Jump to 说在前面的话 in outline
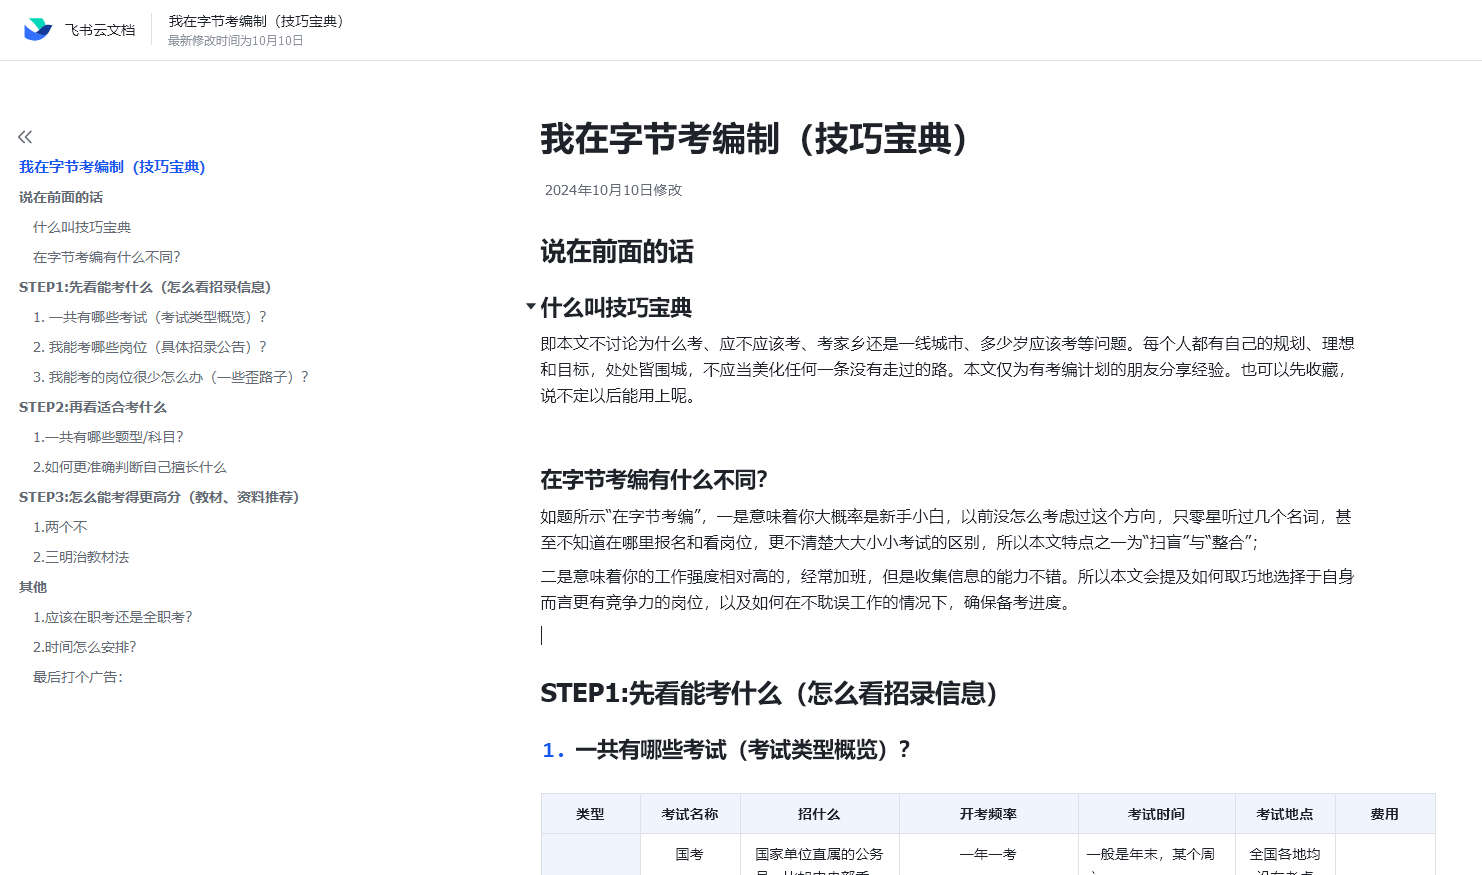The height and width of the screenshot is (875, 1482). tap(61, 197)
